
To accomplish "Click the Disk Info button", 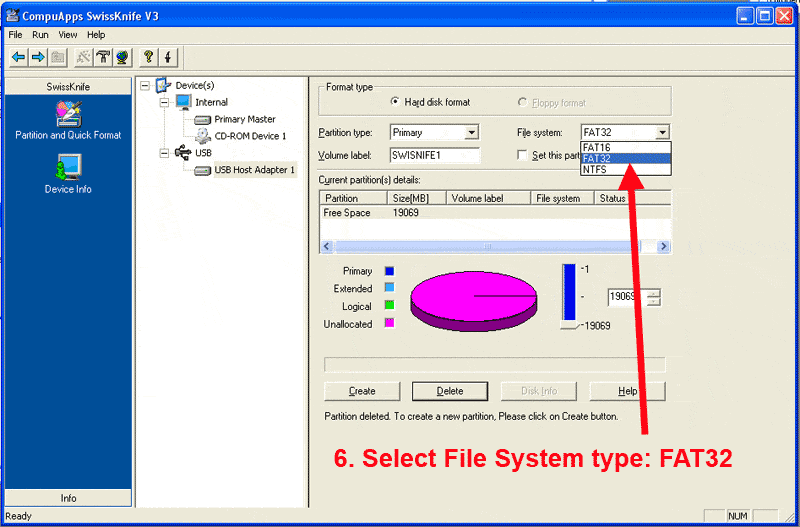I will point(539,391).
